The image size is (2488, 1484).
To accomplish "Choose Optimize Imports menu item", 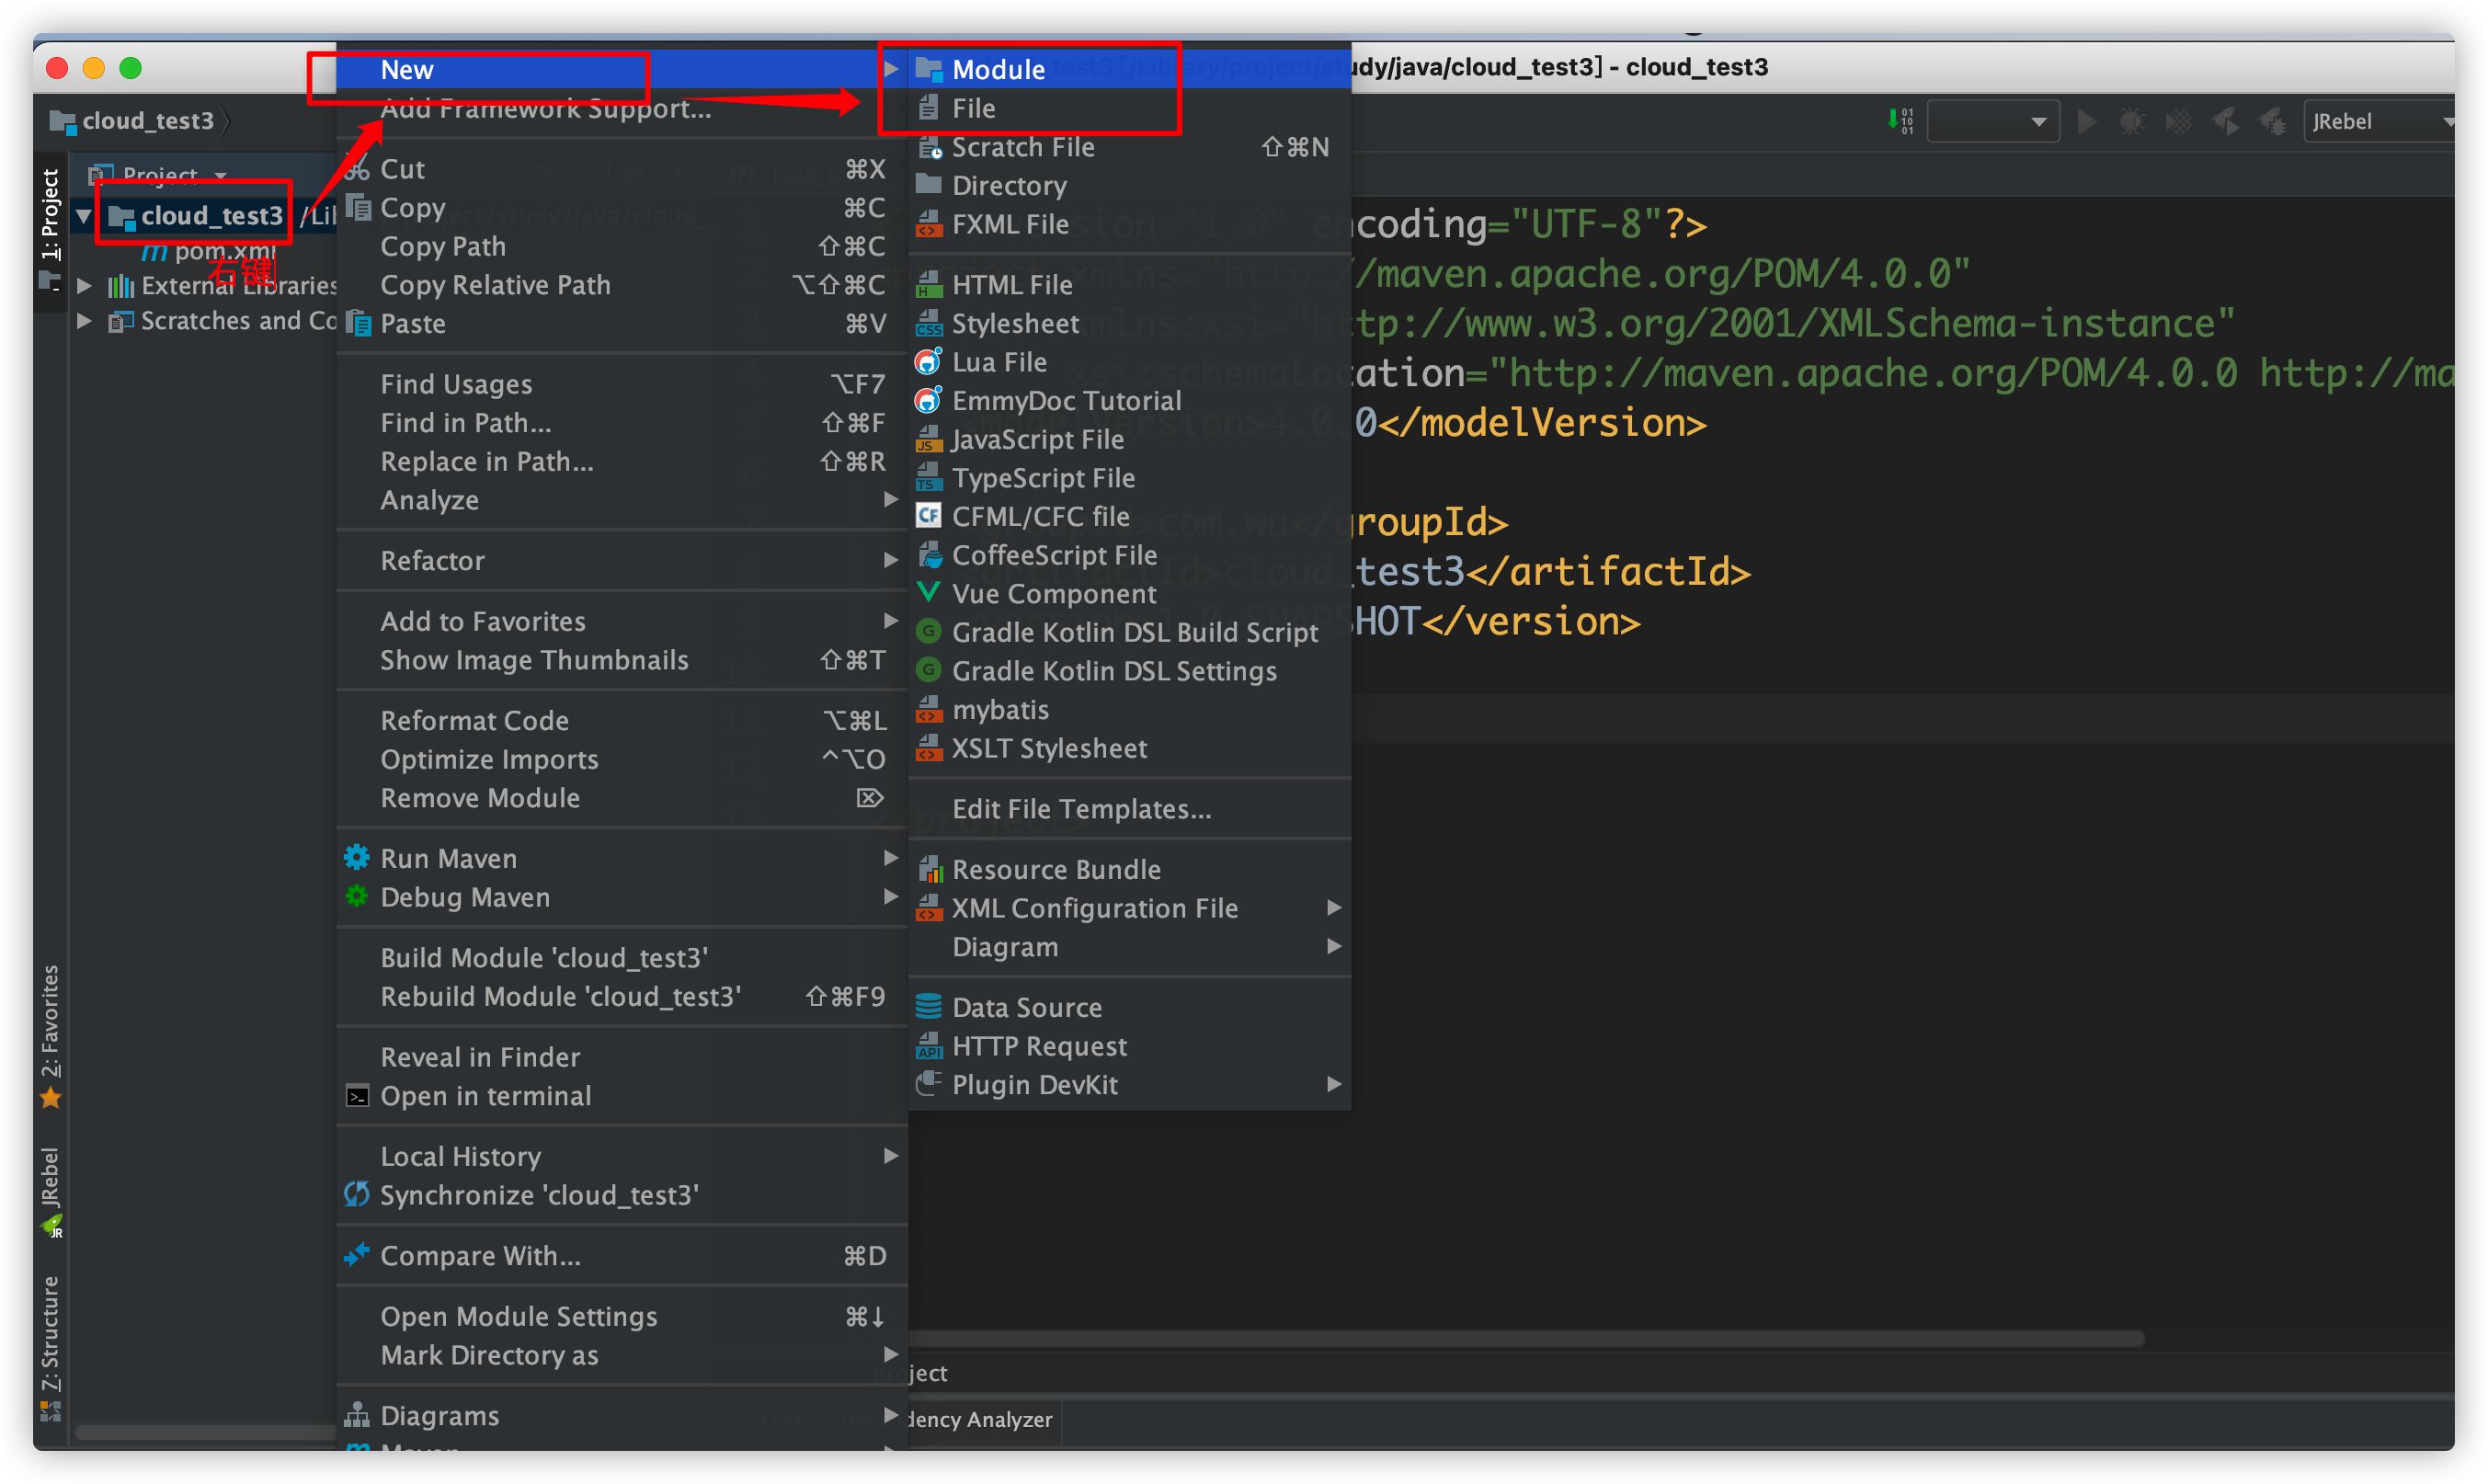I will click(x=621, y=759).
